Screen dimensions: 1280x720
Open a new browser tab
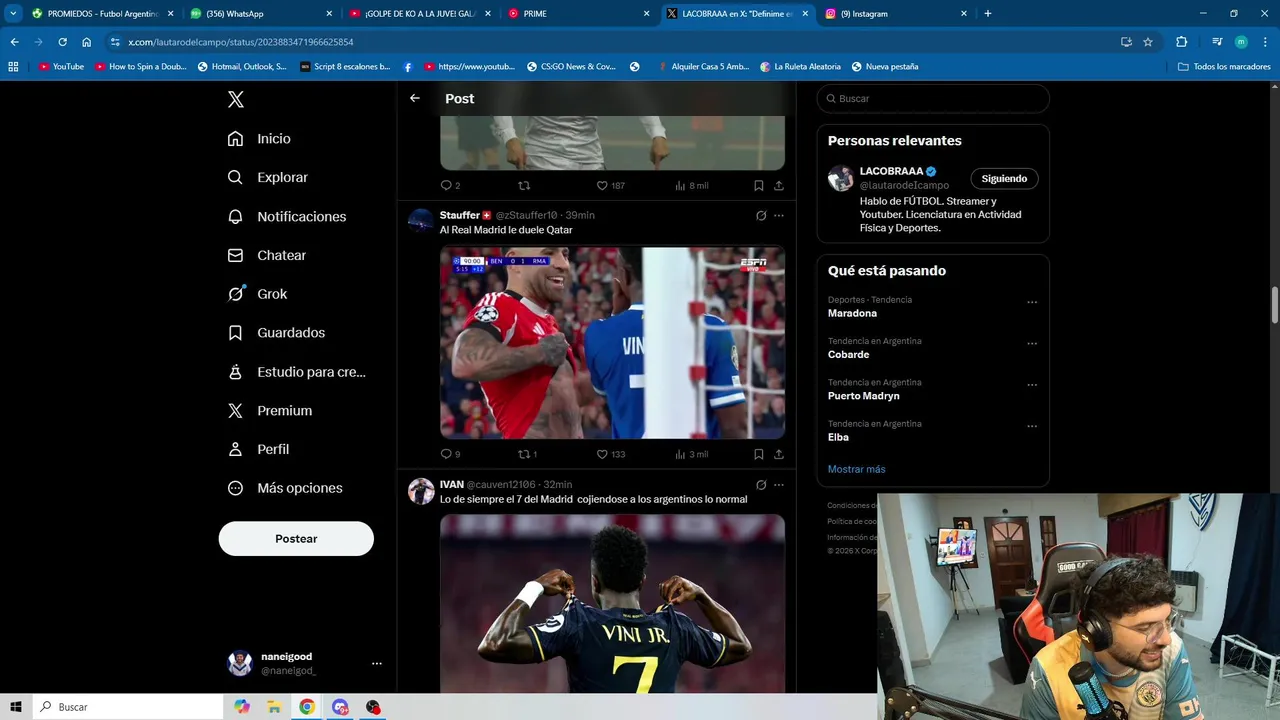(x=988, y=14)
